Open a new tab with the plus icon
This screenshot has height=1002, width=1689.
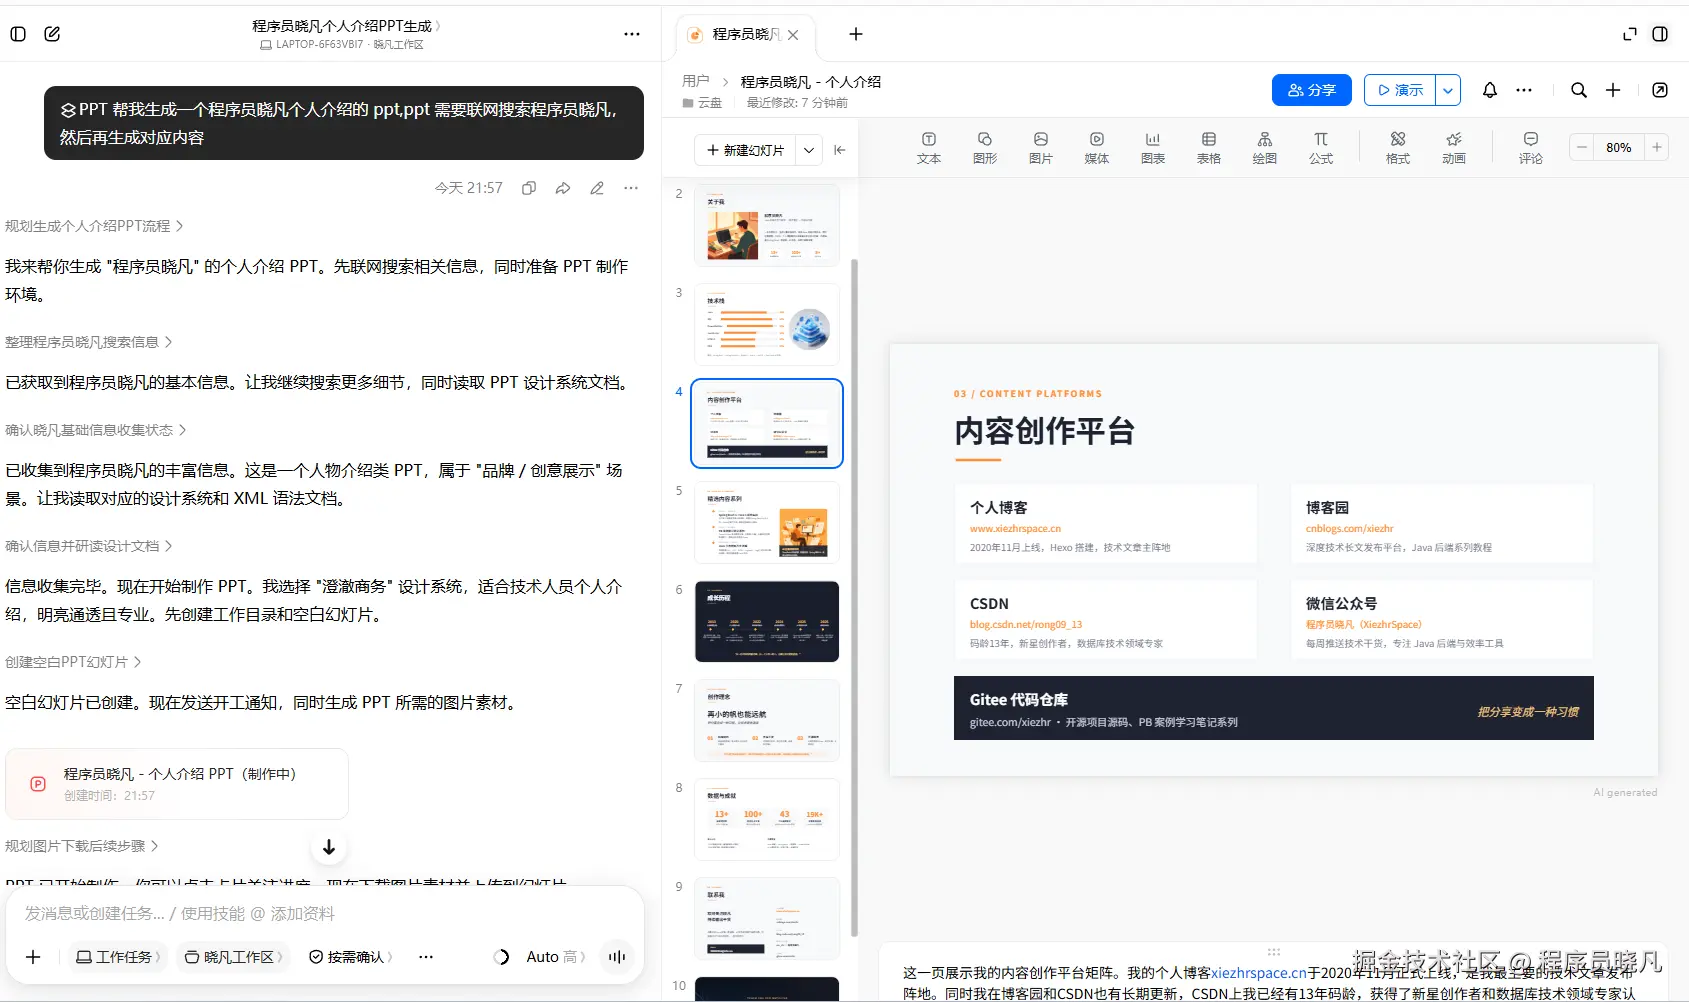coord(856,34)
